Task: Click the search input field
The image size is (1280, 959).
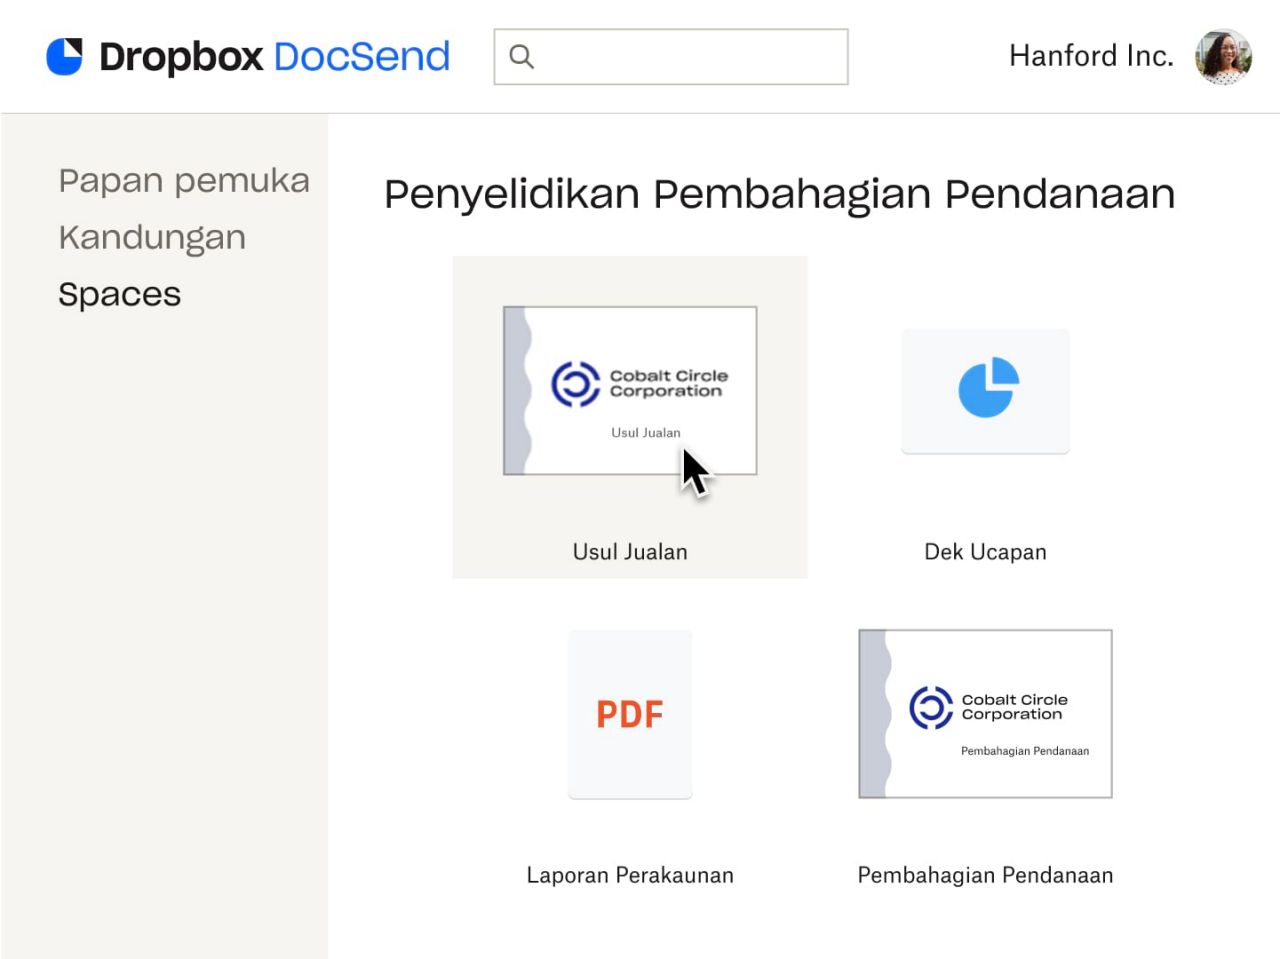Action: pyautogui.click(x=670, y=57)
